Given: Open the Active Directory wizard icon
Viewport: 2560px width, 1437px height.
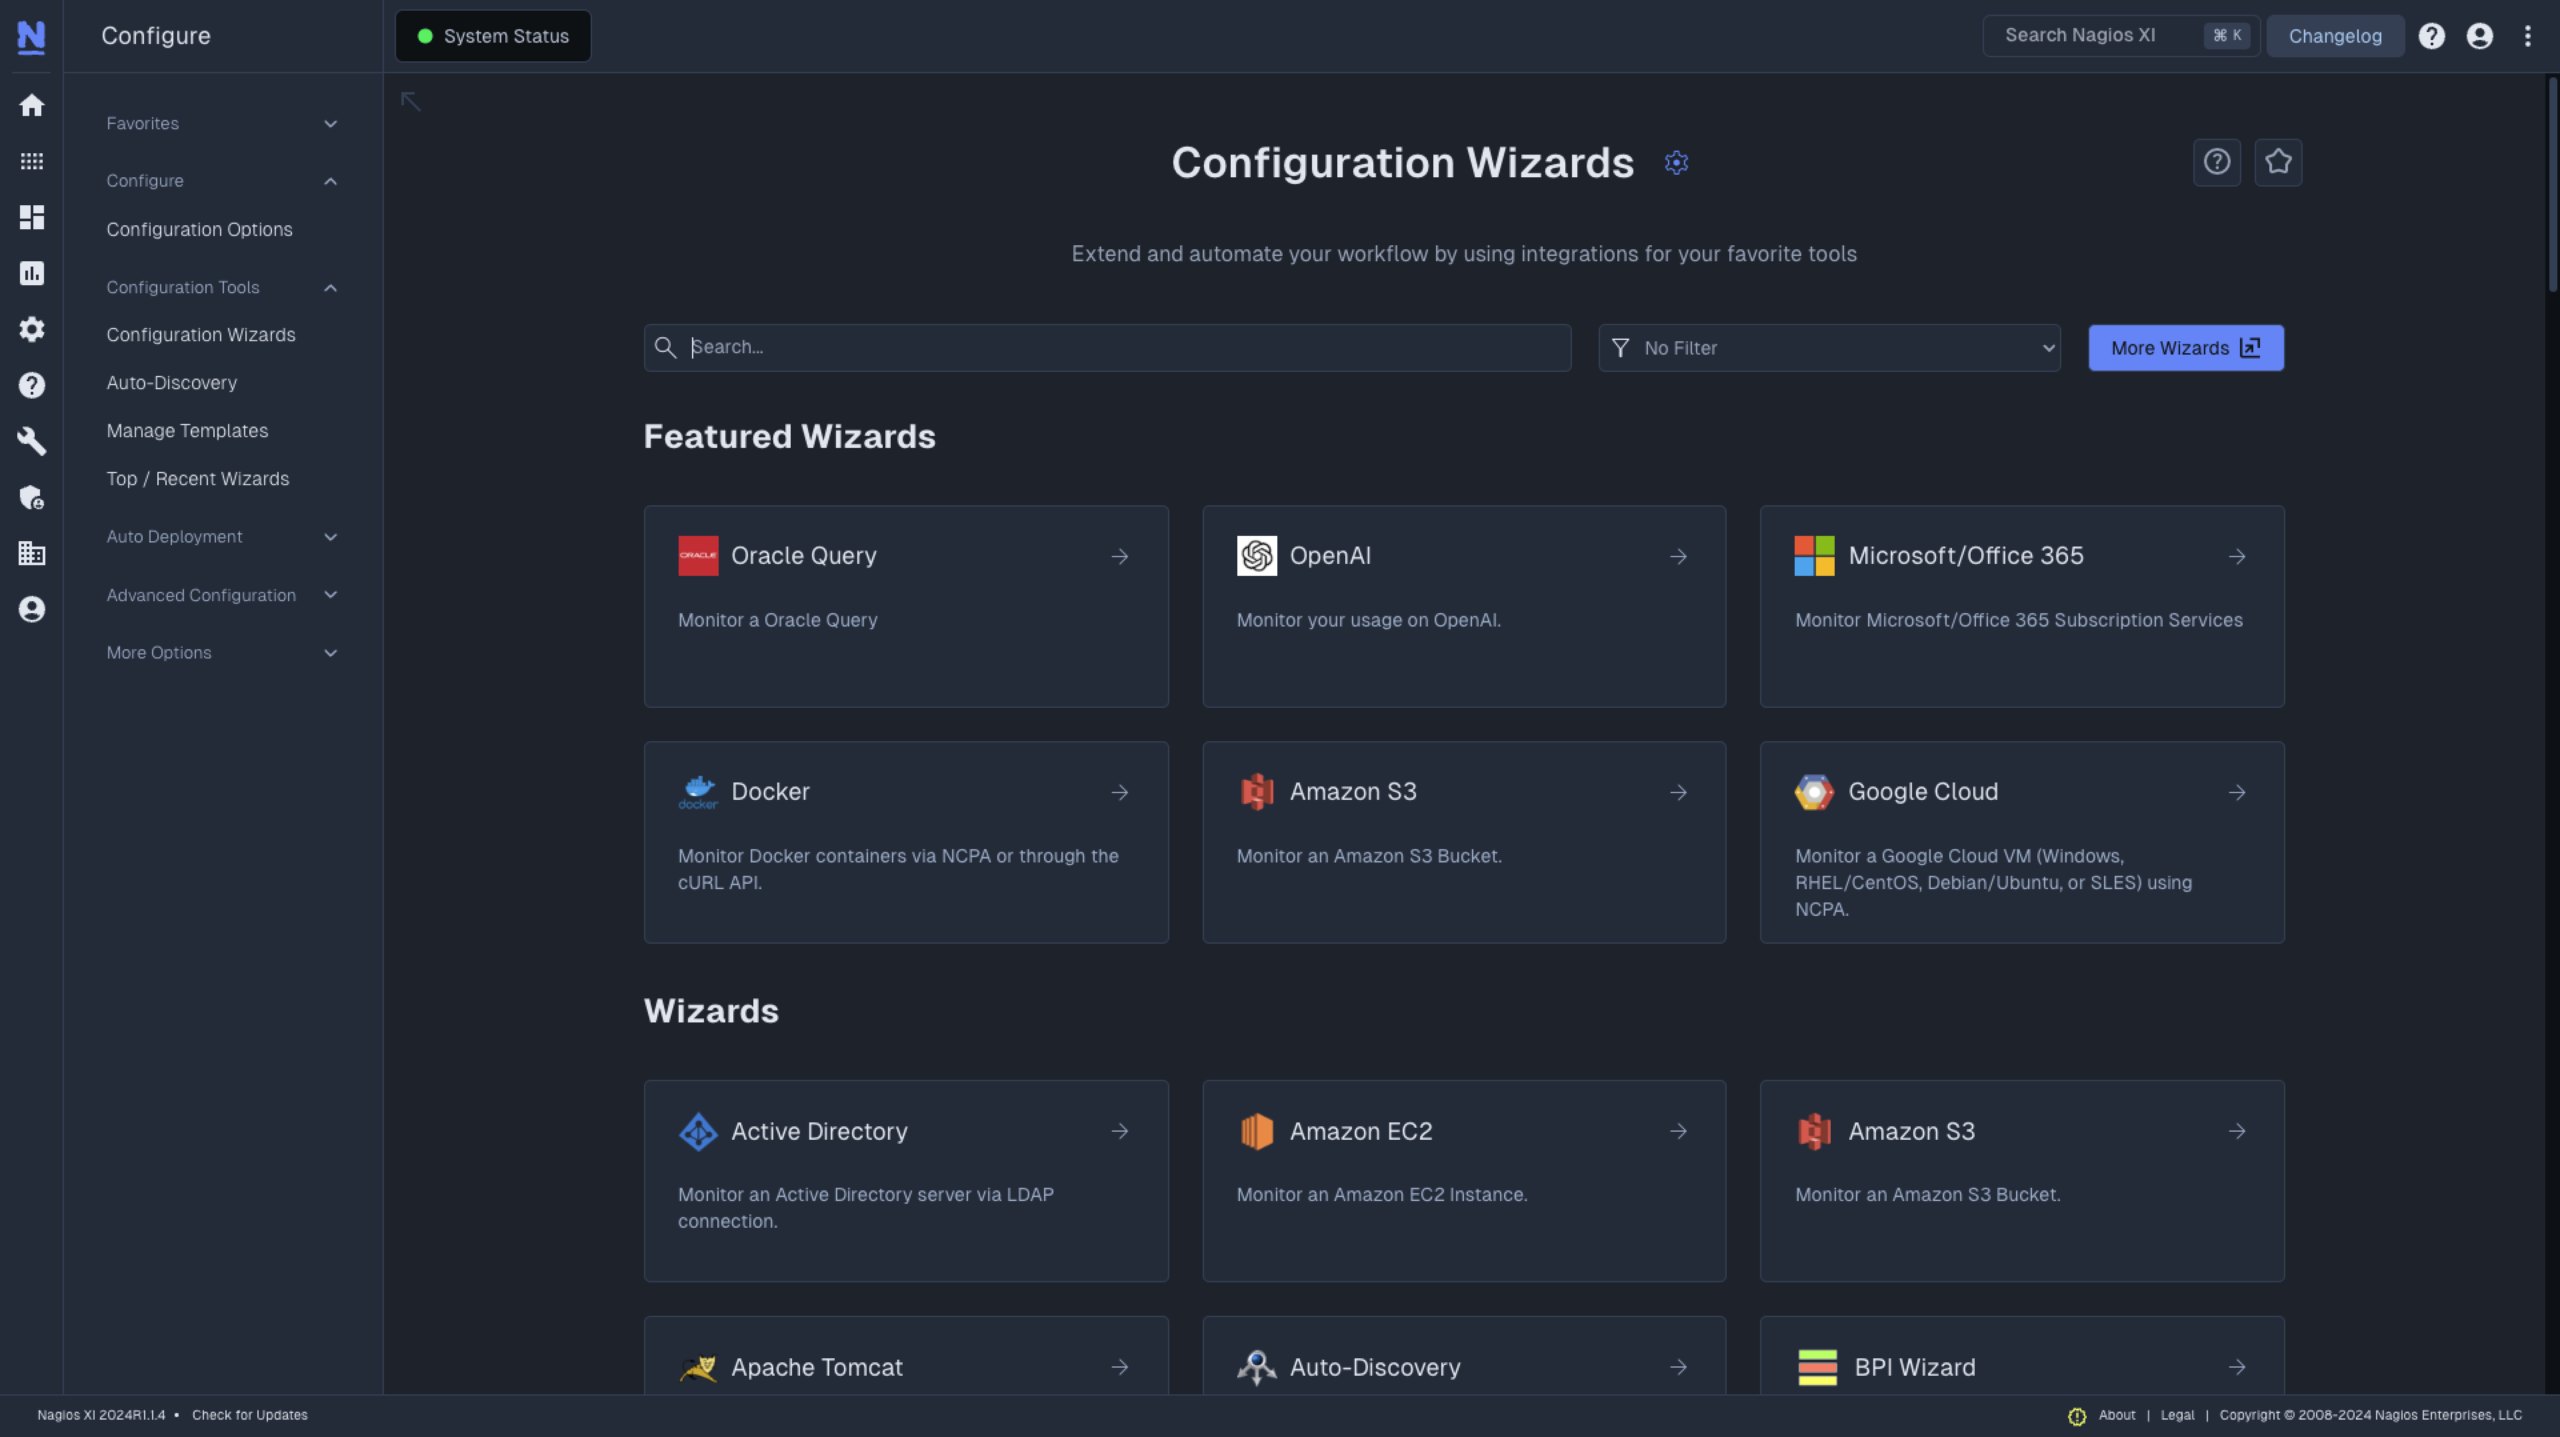Looking at the screenshot, I should [698, 1131].
